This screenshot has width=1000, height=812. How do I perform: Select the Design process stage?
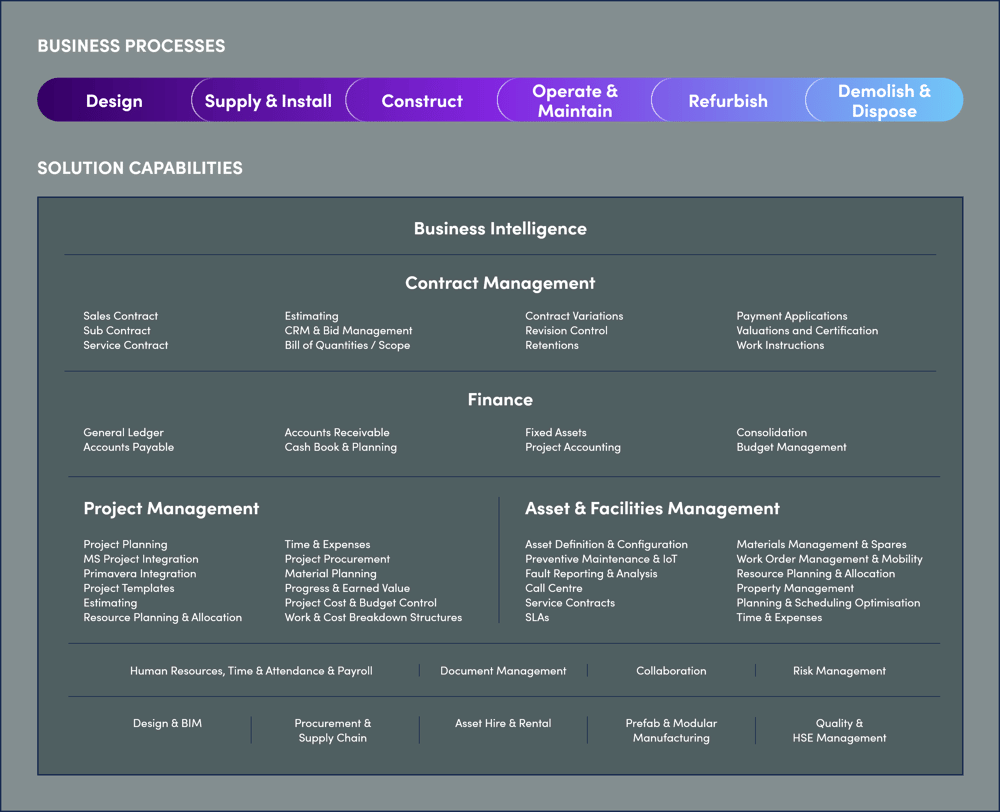[x=114, y=100]
